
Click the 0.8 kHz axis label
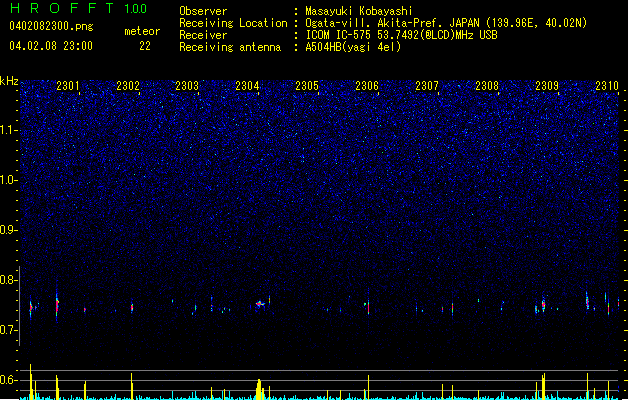coord(9,280)
